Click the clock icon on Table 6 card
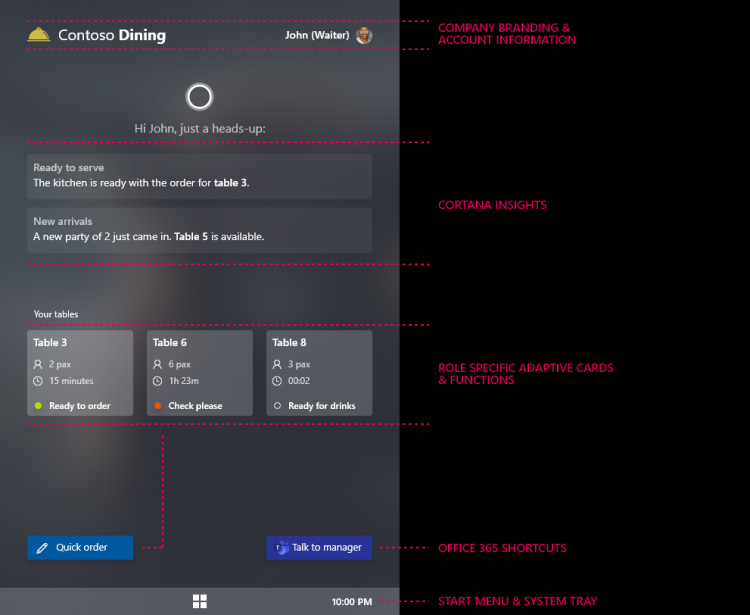The width and height of the screenshot is (750, 615). [158, 381]
